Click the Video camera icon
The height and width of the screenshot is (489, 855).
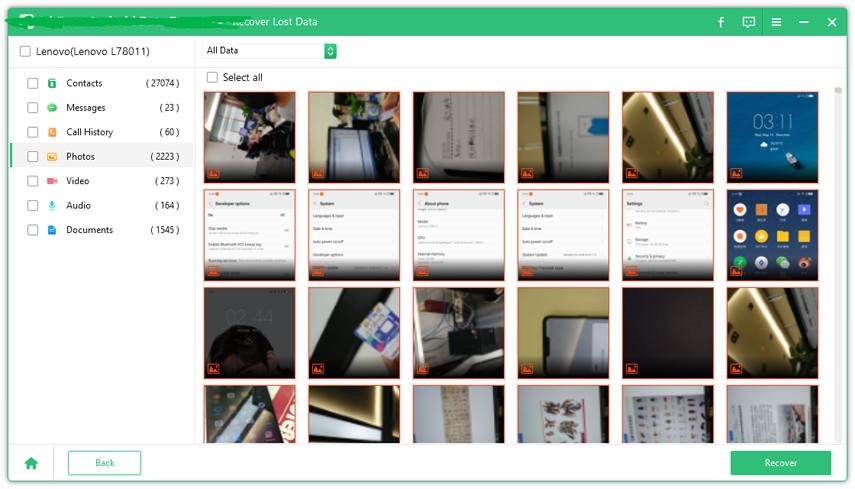52,181
